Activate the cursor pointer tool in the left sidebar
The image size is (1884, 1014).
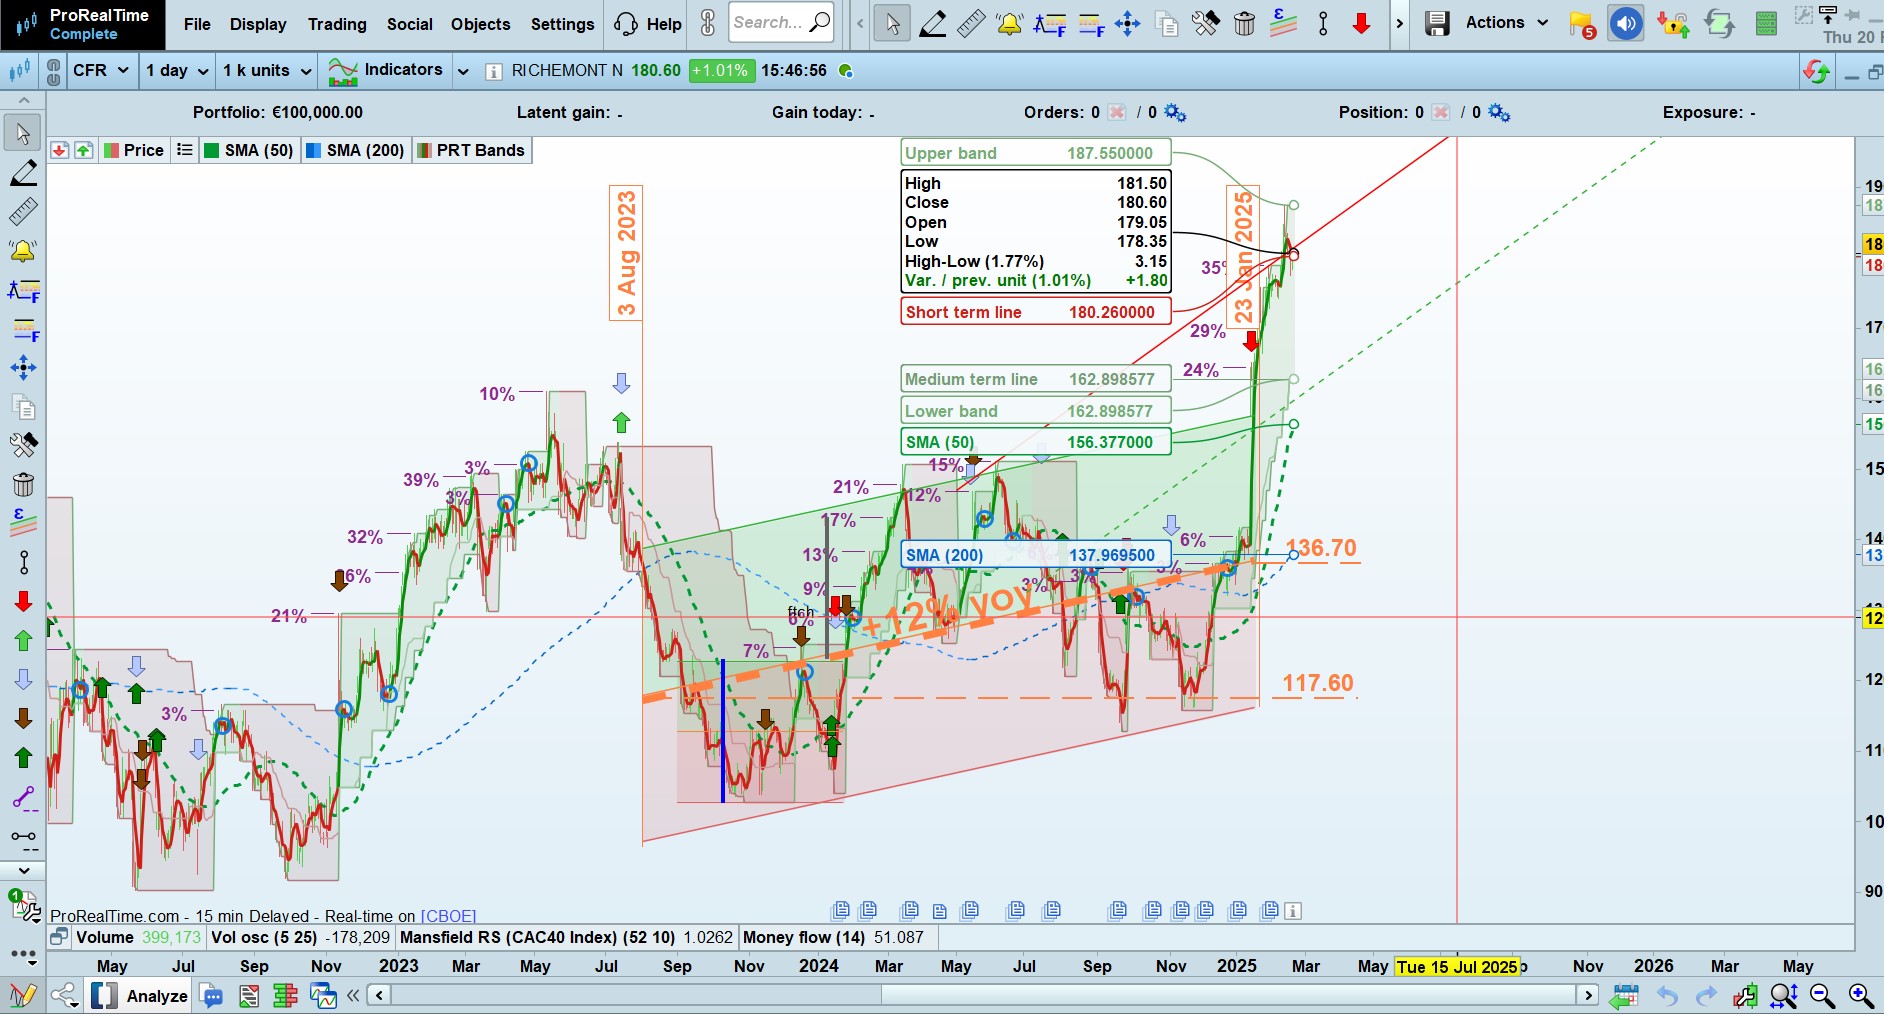coord(23,133)
